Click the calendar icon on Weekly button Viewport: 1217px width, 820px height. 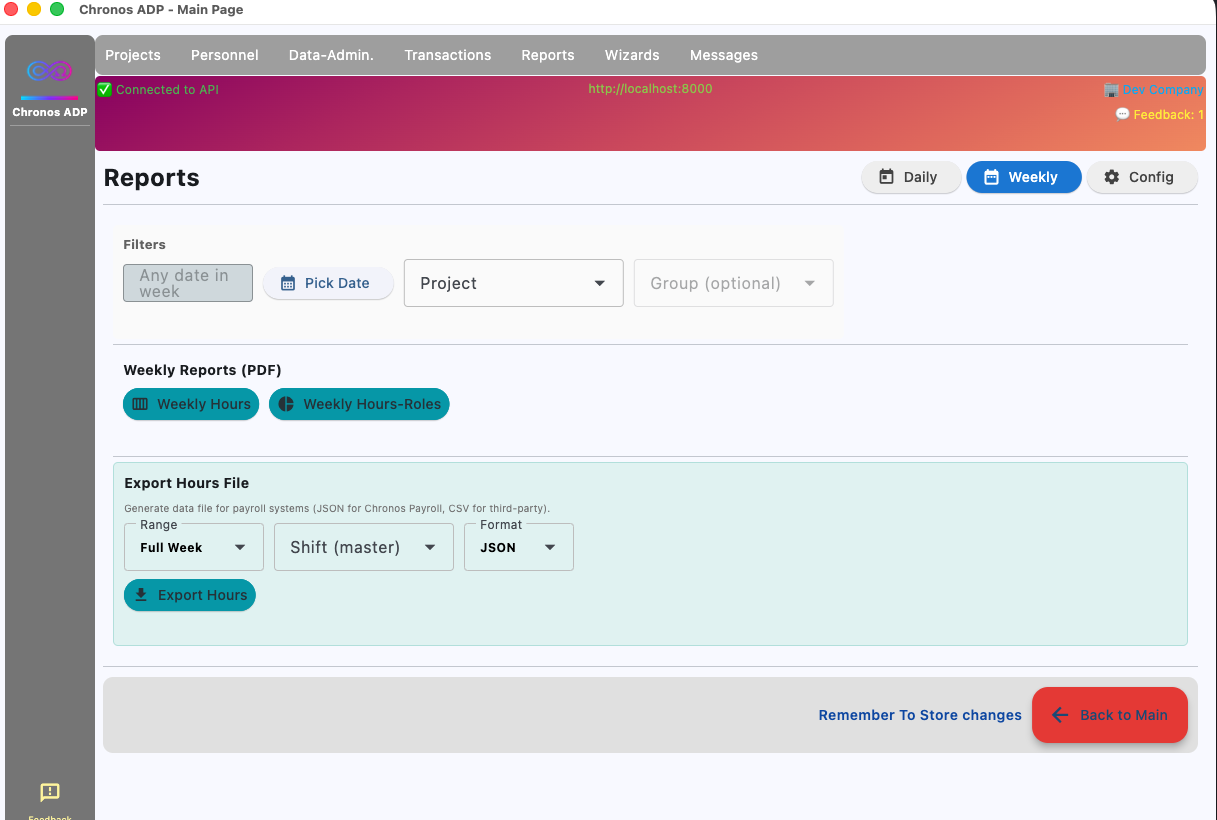click(x=991, y=177)
